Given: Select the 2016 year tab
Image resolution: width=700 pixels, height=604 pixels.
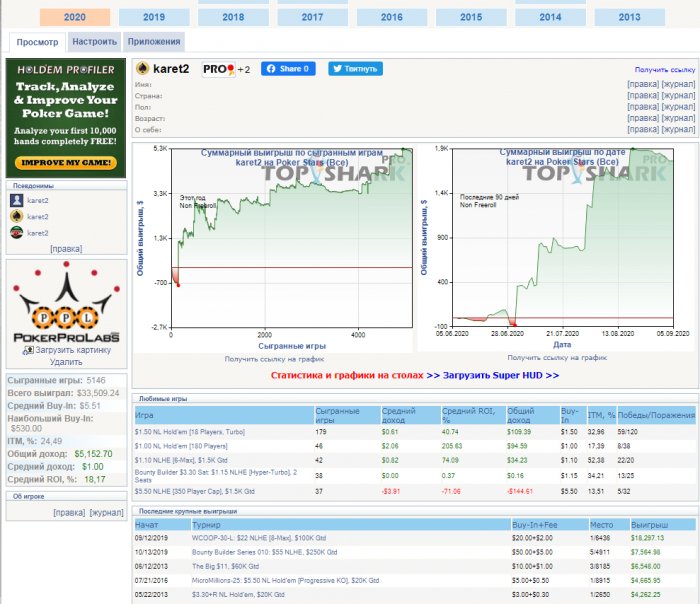Looking at the screenshot, I should pos(392,17).
